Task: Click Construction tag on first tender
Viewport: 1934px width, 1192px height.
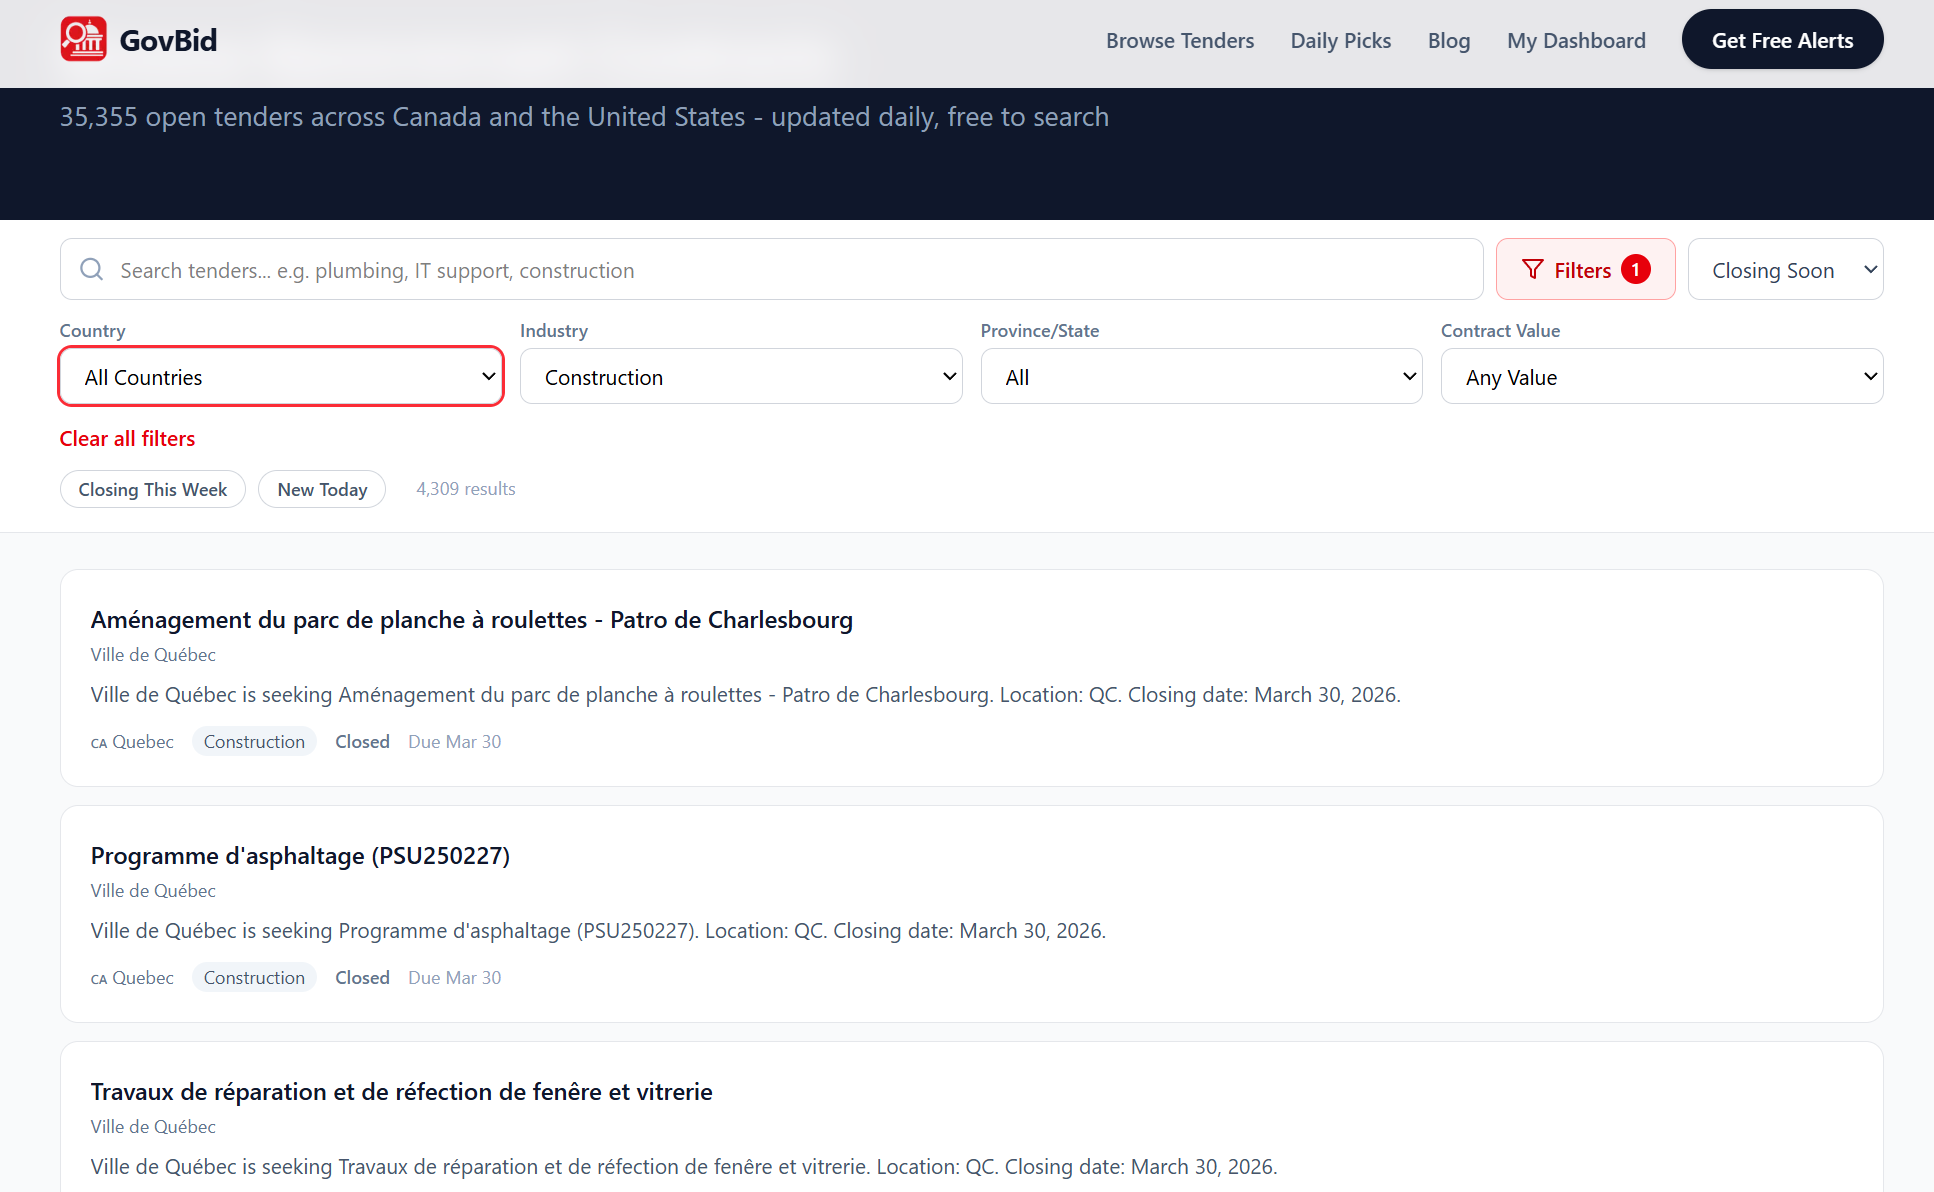Action: click(254, 742)
